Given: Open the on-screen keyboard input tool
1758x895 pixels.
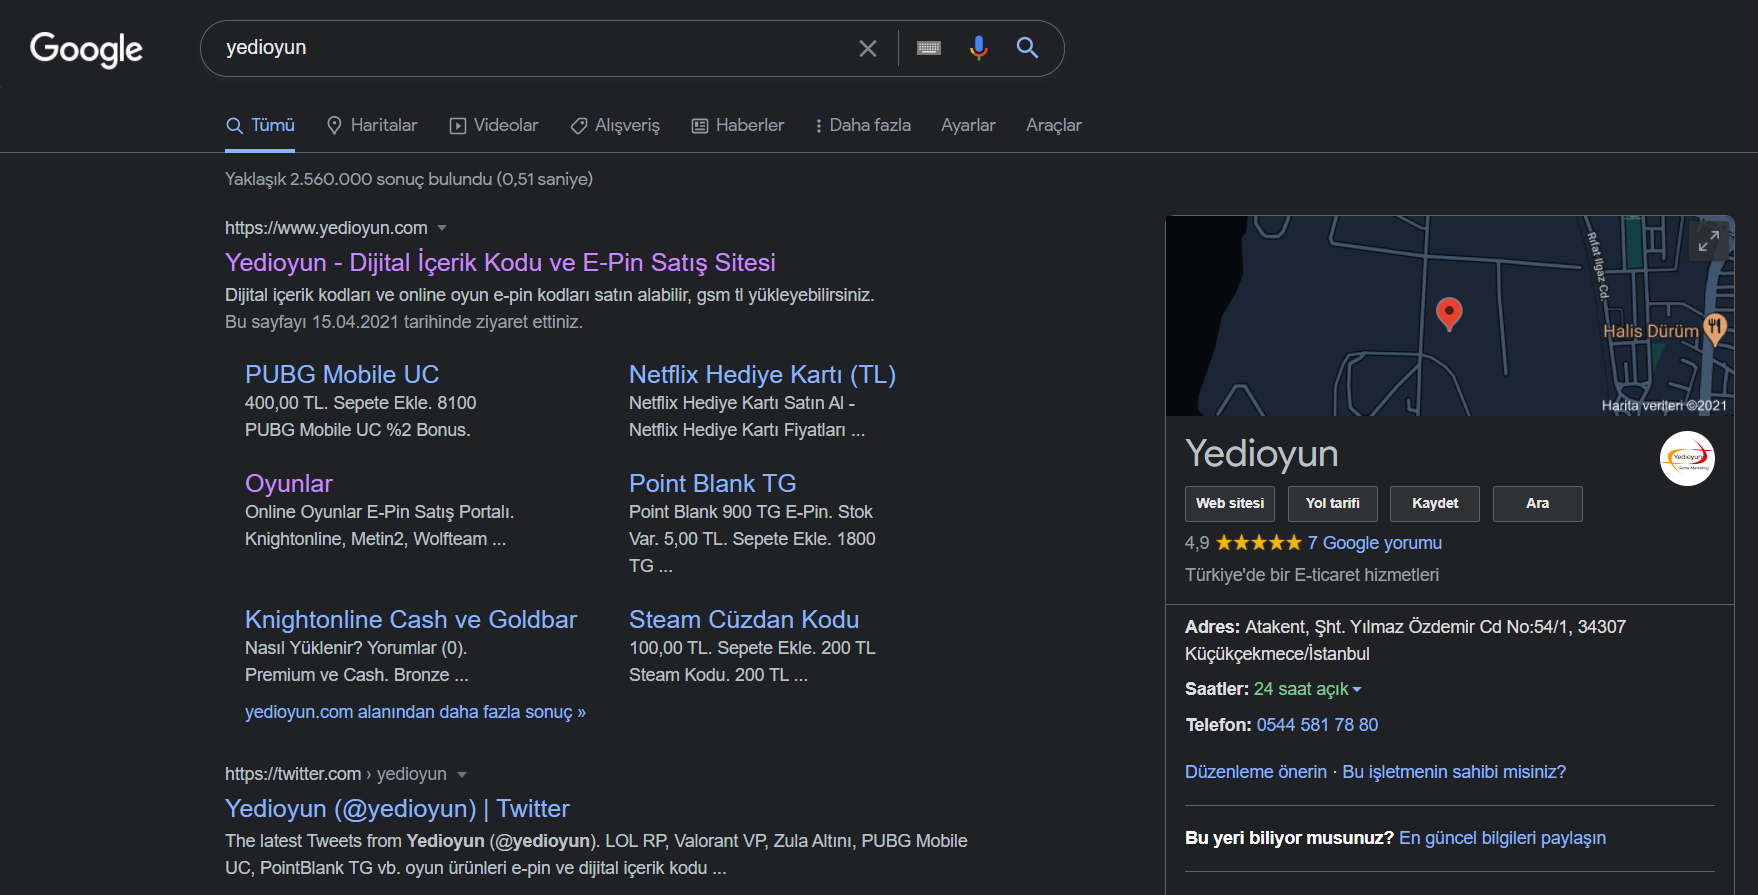Looking at the screenshot, I should tap(929, 48).
